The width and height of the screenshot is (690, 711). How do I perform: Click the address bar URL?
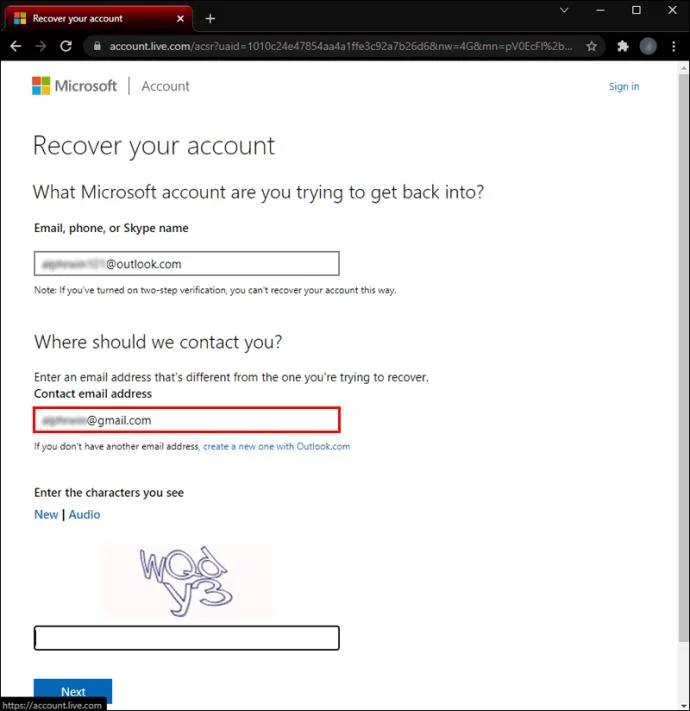pyautogui.click(x=340, y=46)
